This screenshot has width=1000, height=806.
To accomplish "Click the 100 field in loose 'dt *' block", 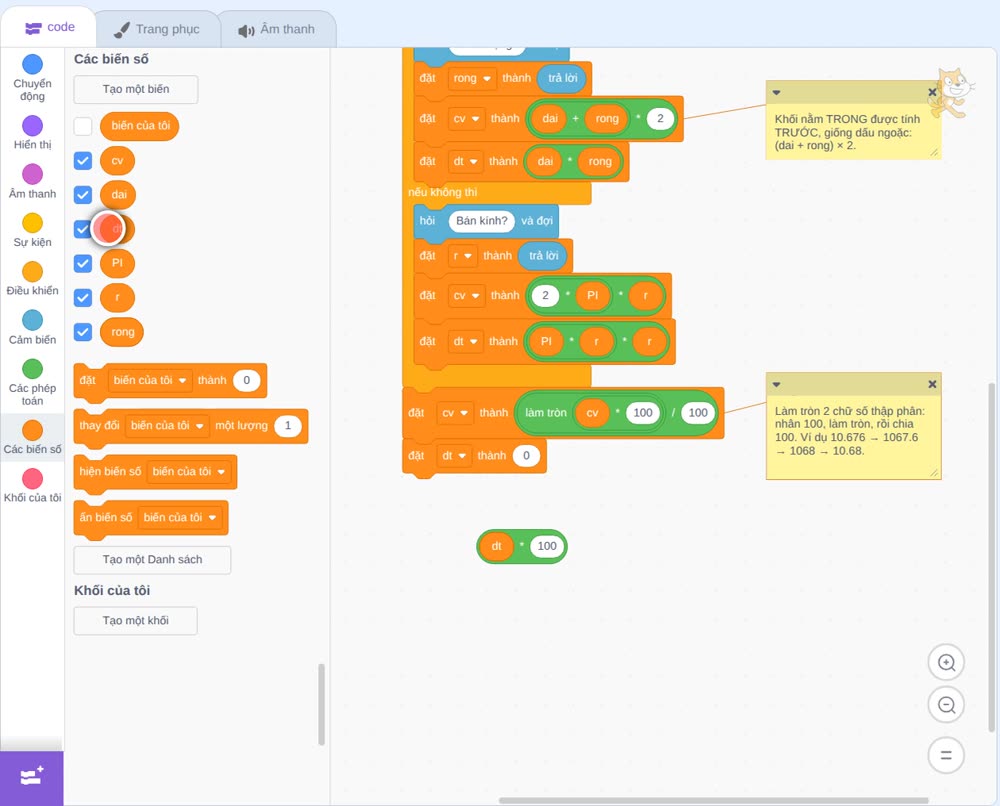I will 547,546.
